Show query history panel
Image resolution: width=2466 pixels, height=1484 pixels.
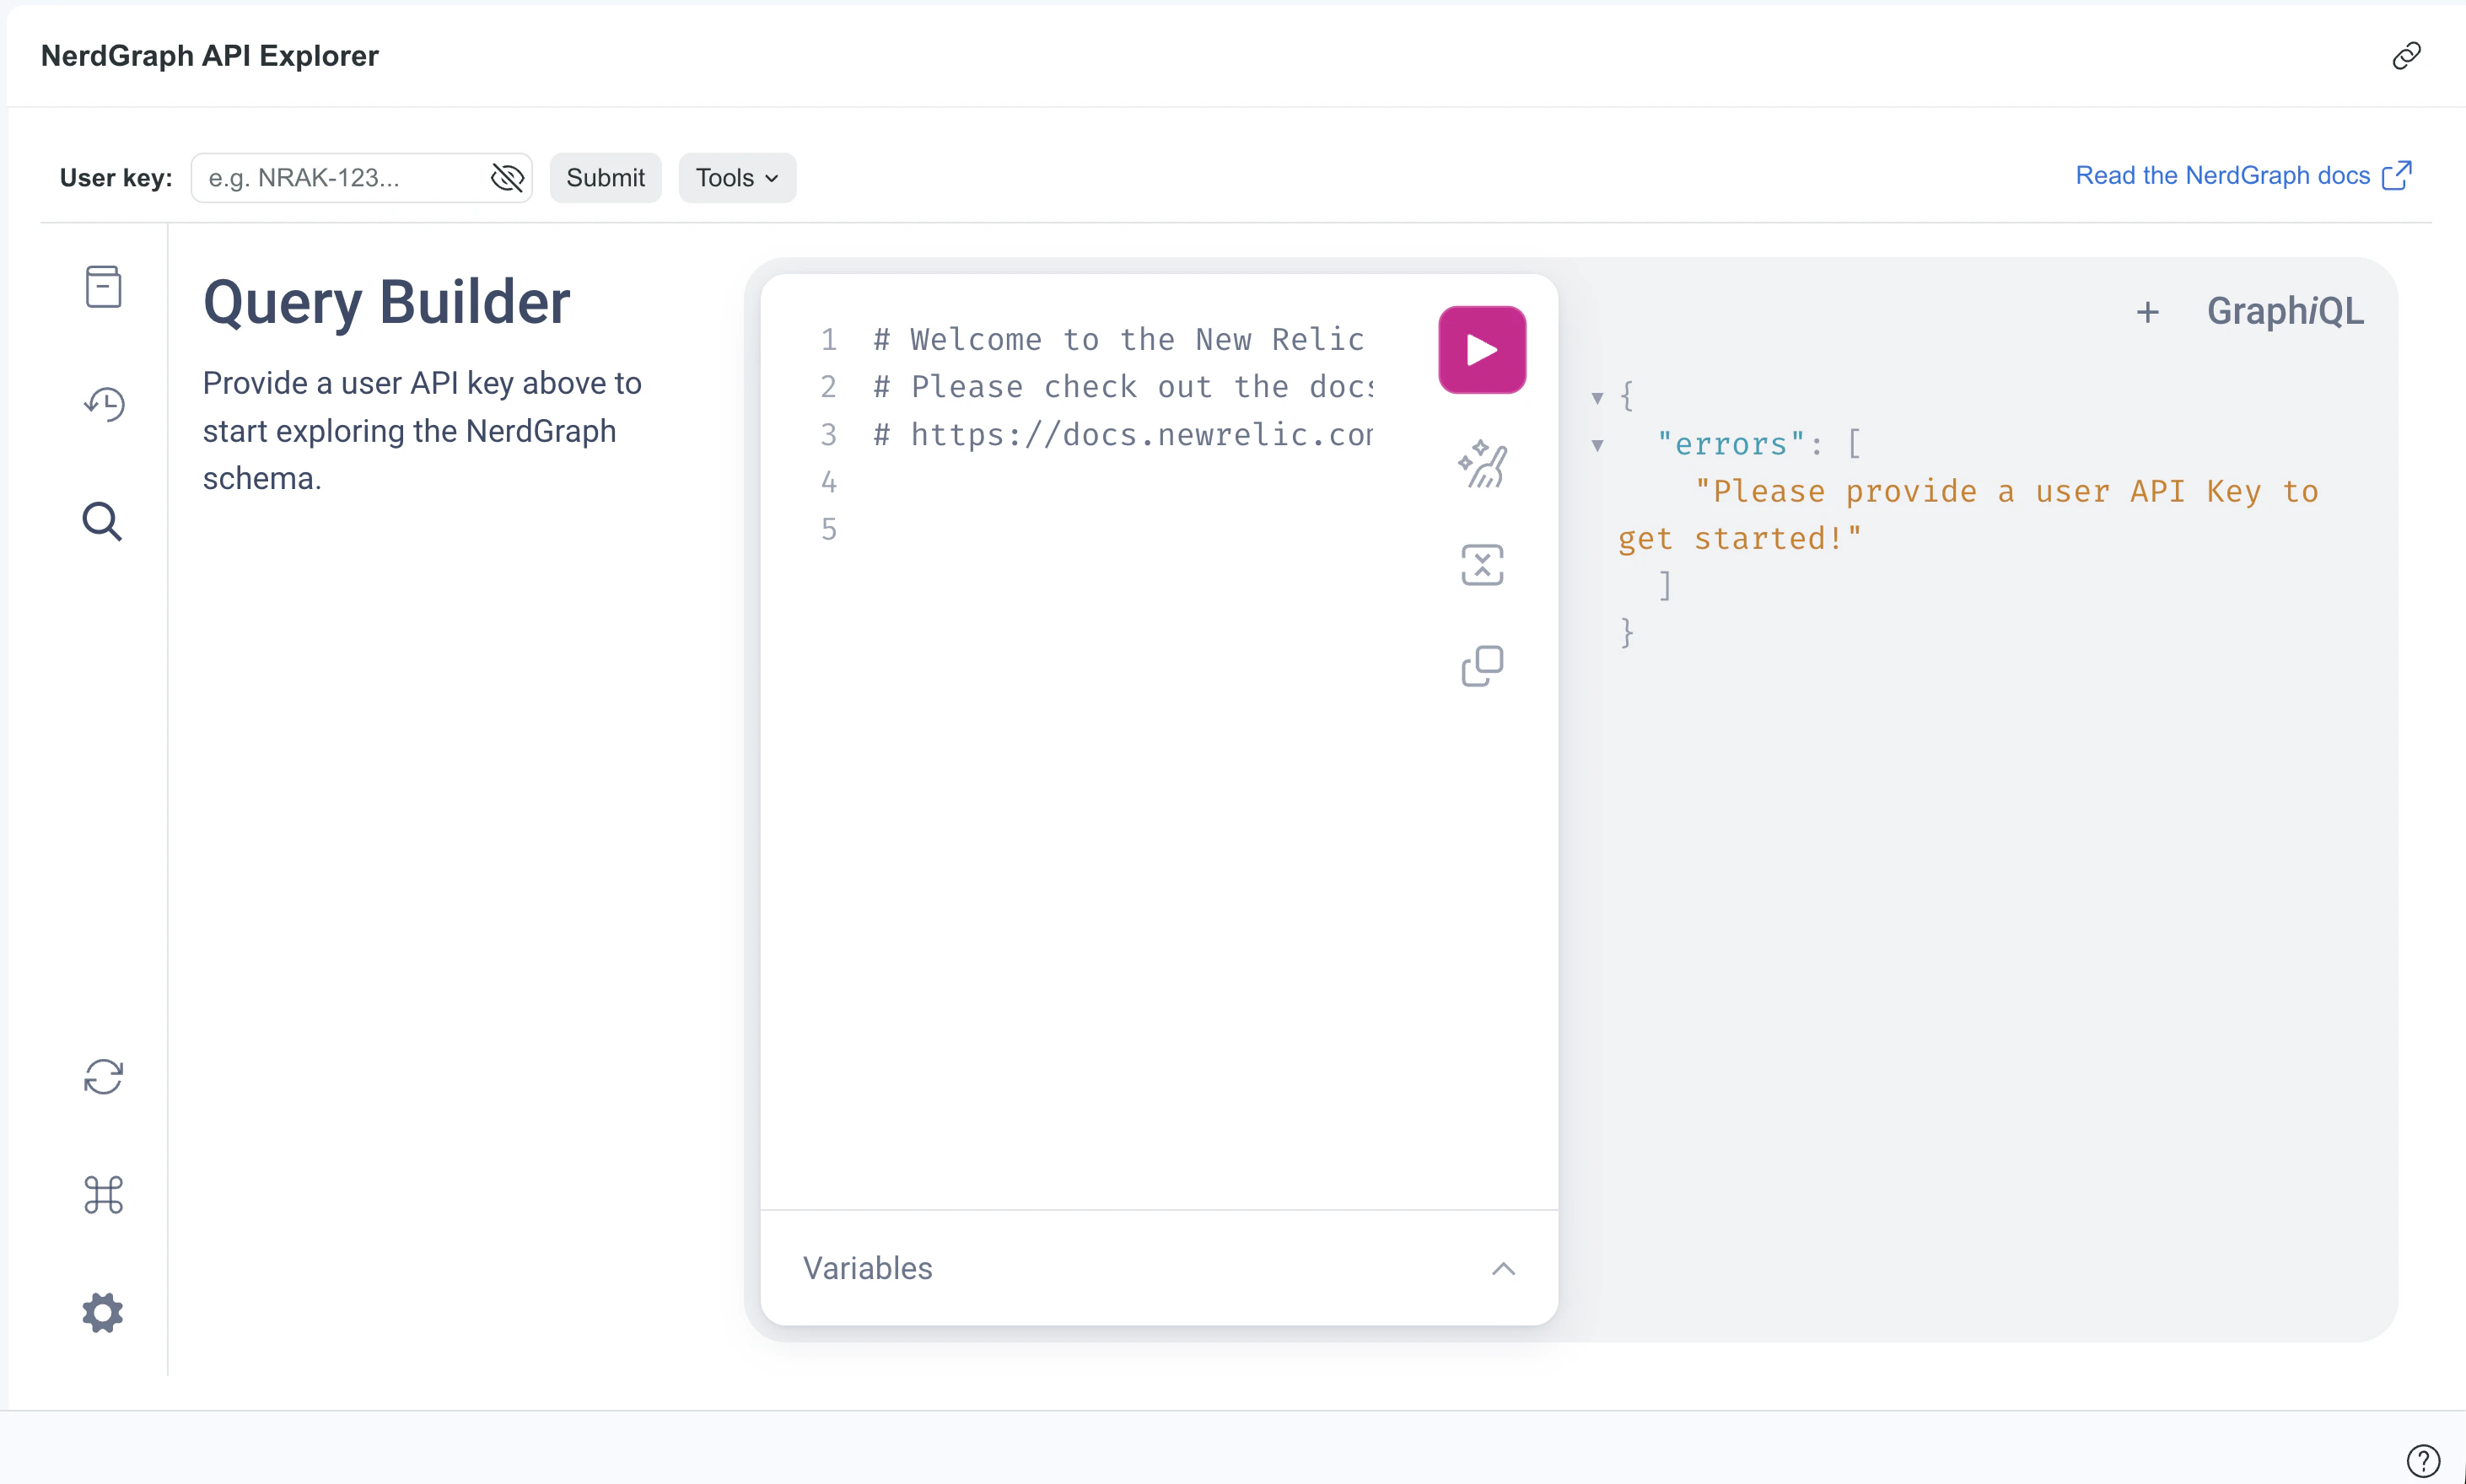(103, 404)
